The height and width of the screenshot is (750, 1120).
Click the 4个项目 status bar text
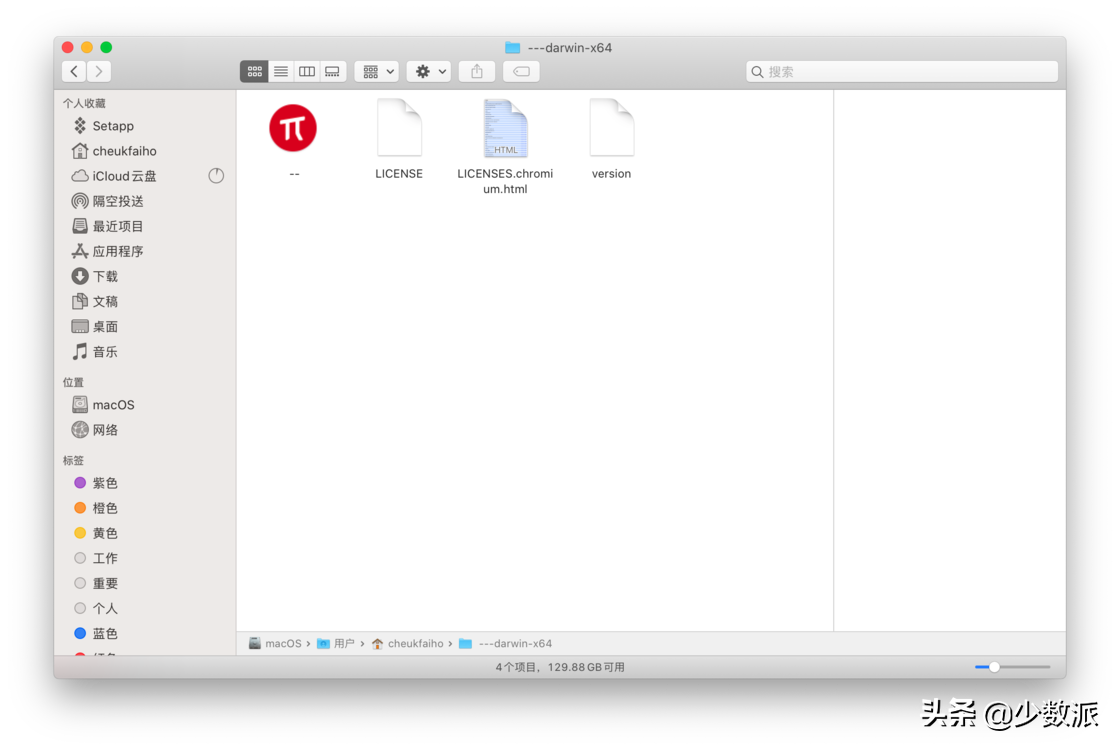tap(516, 667)
